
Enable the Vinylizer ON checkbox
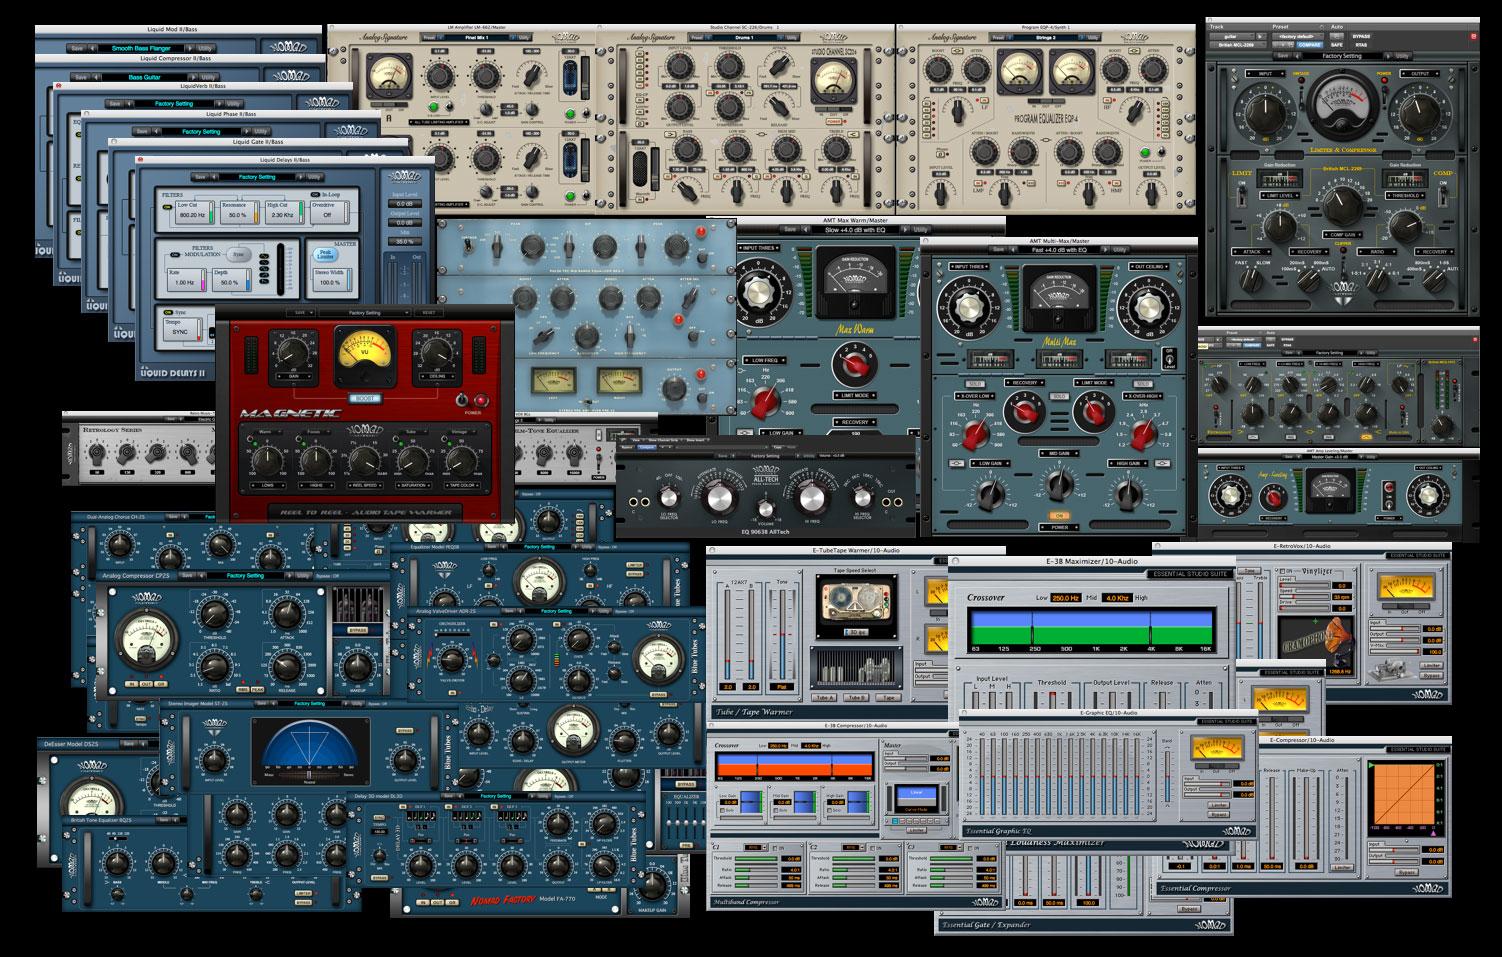(x=1281, y=569)
